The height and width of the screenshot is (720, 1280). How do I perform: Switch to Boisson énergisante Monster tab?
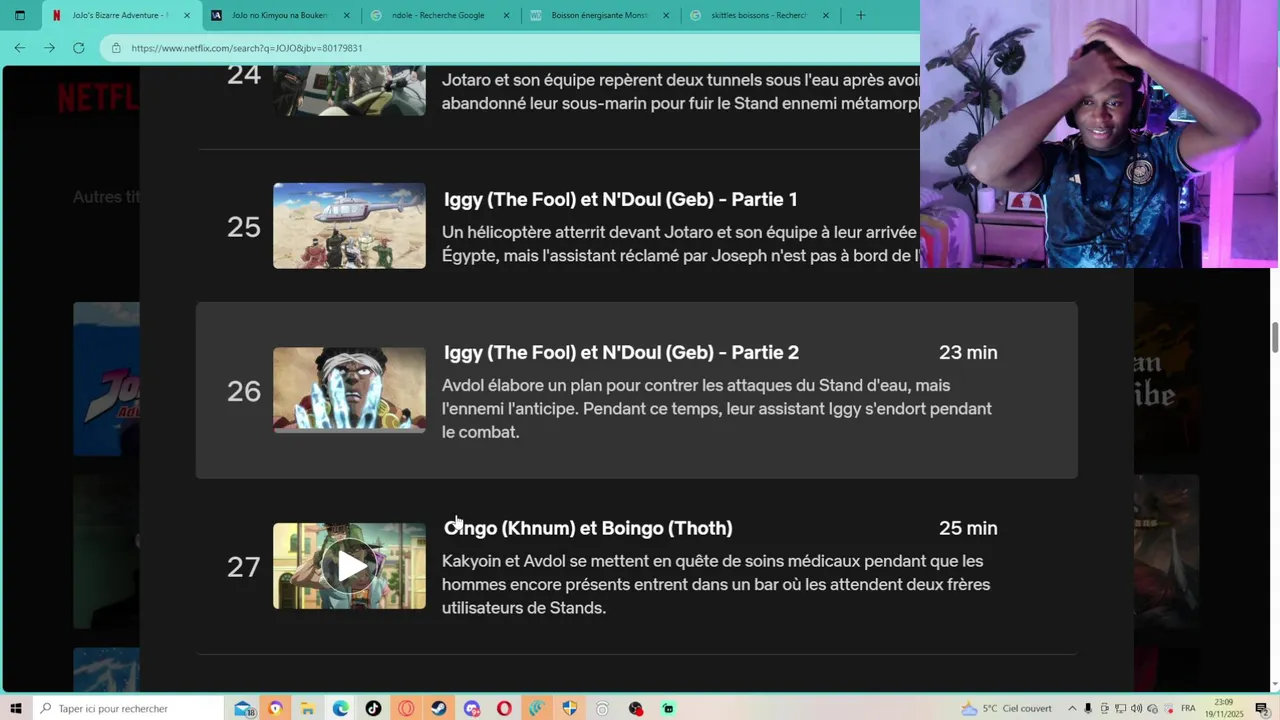[x=600, y=15]
